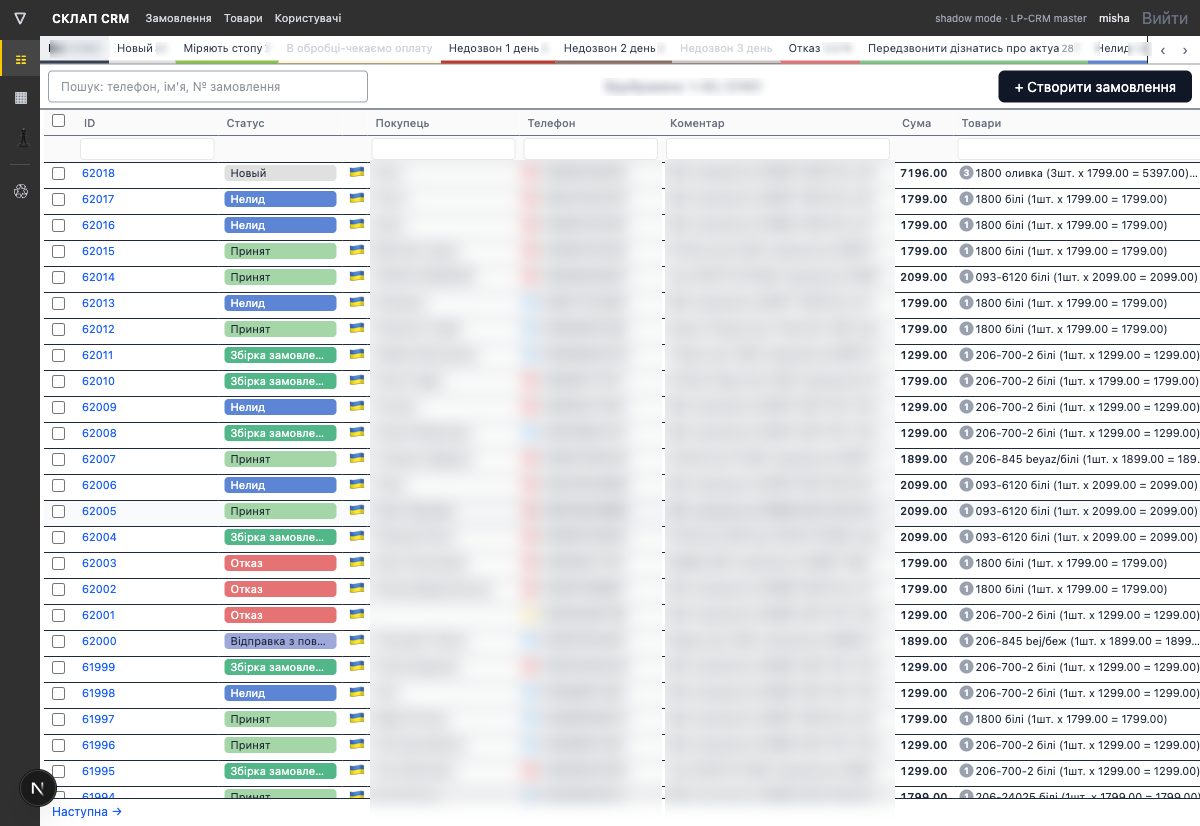Go to next page via Наступна link
This screenshot has width=1200, height=826.
pyautogui.click(x=86, y=812)
